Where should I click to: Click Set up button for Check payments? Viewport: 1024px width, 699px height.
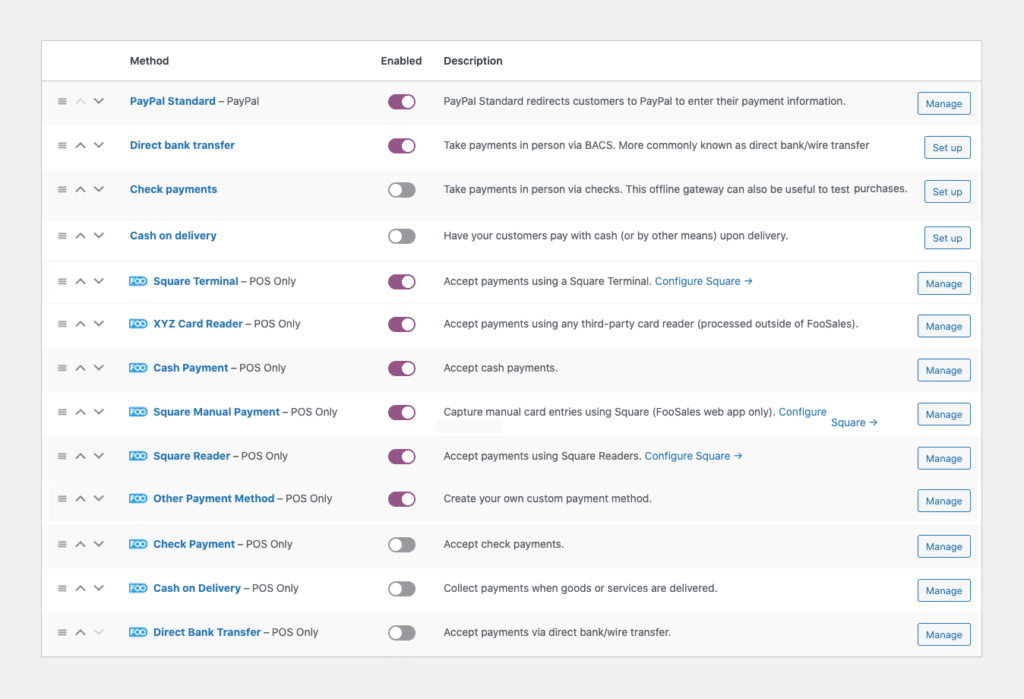point(947,191)
